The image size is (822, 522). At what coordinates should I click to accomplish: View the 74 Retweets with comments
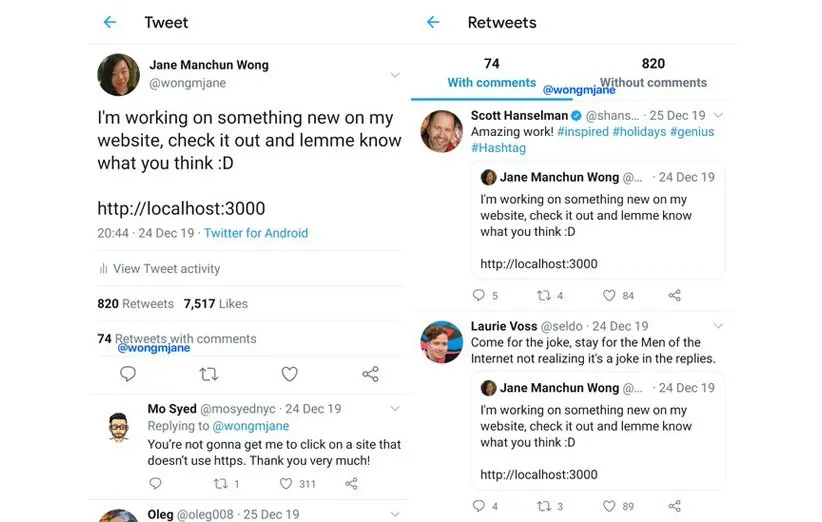(x=177, y=338)
